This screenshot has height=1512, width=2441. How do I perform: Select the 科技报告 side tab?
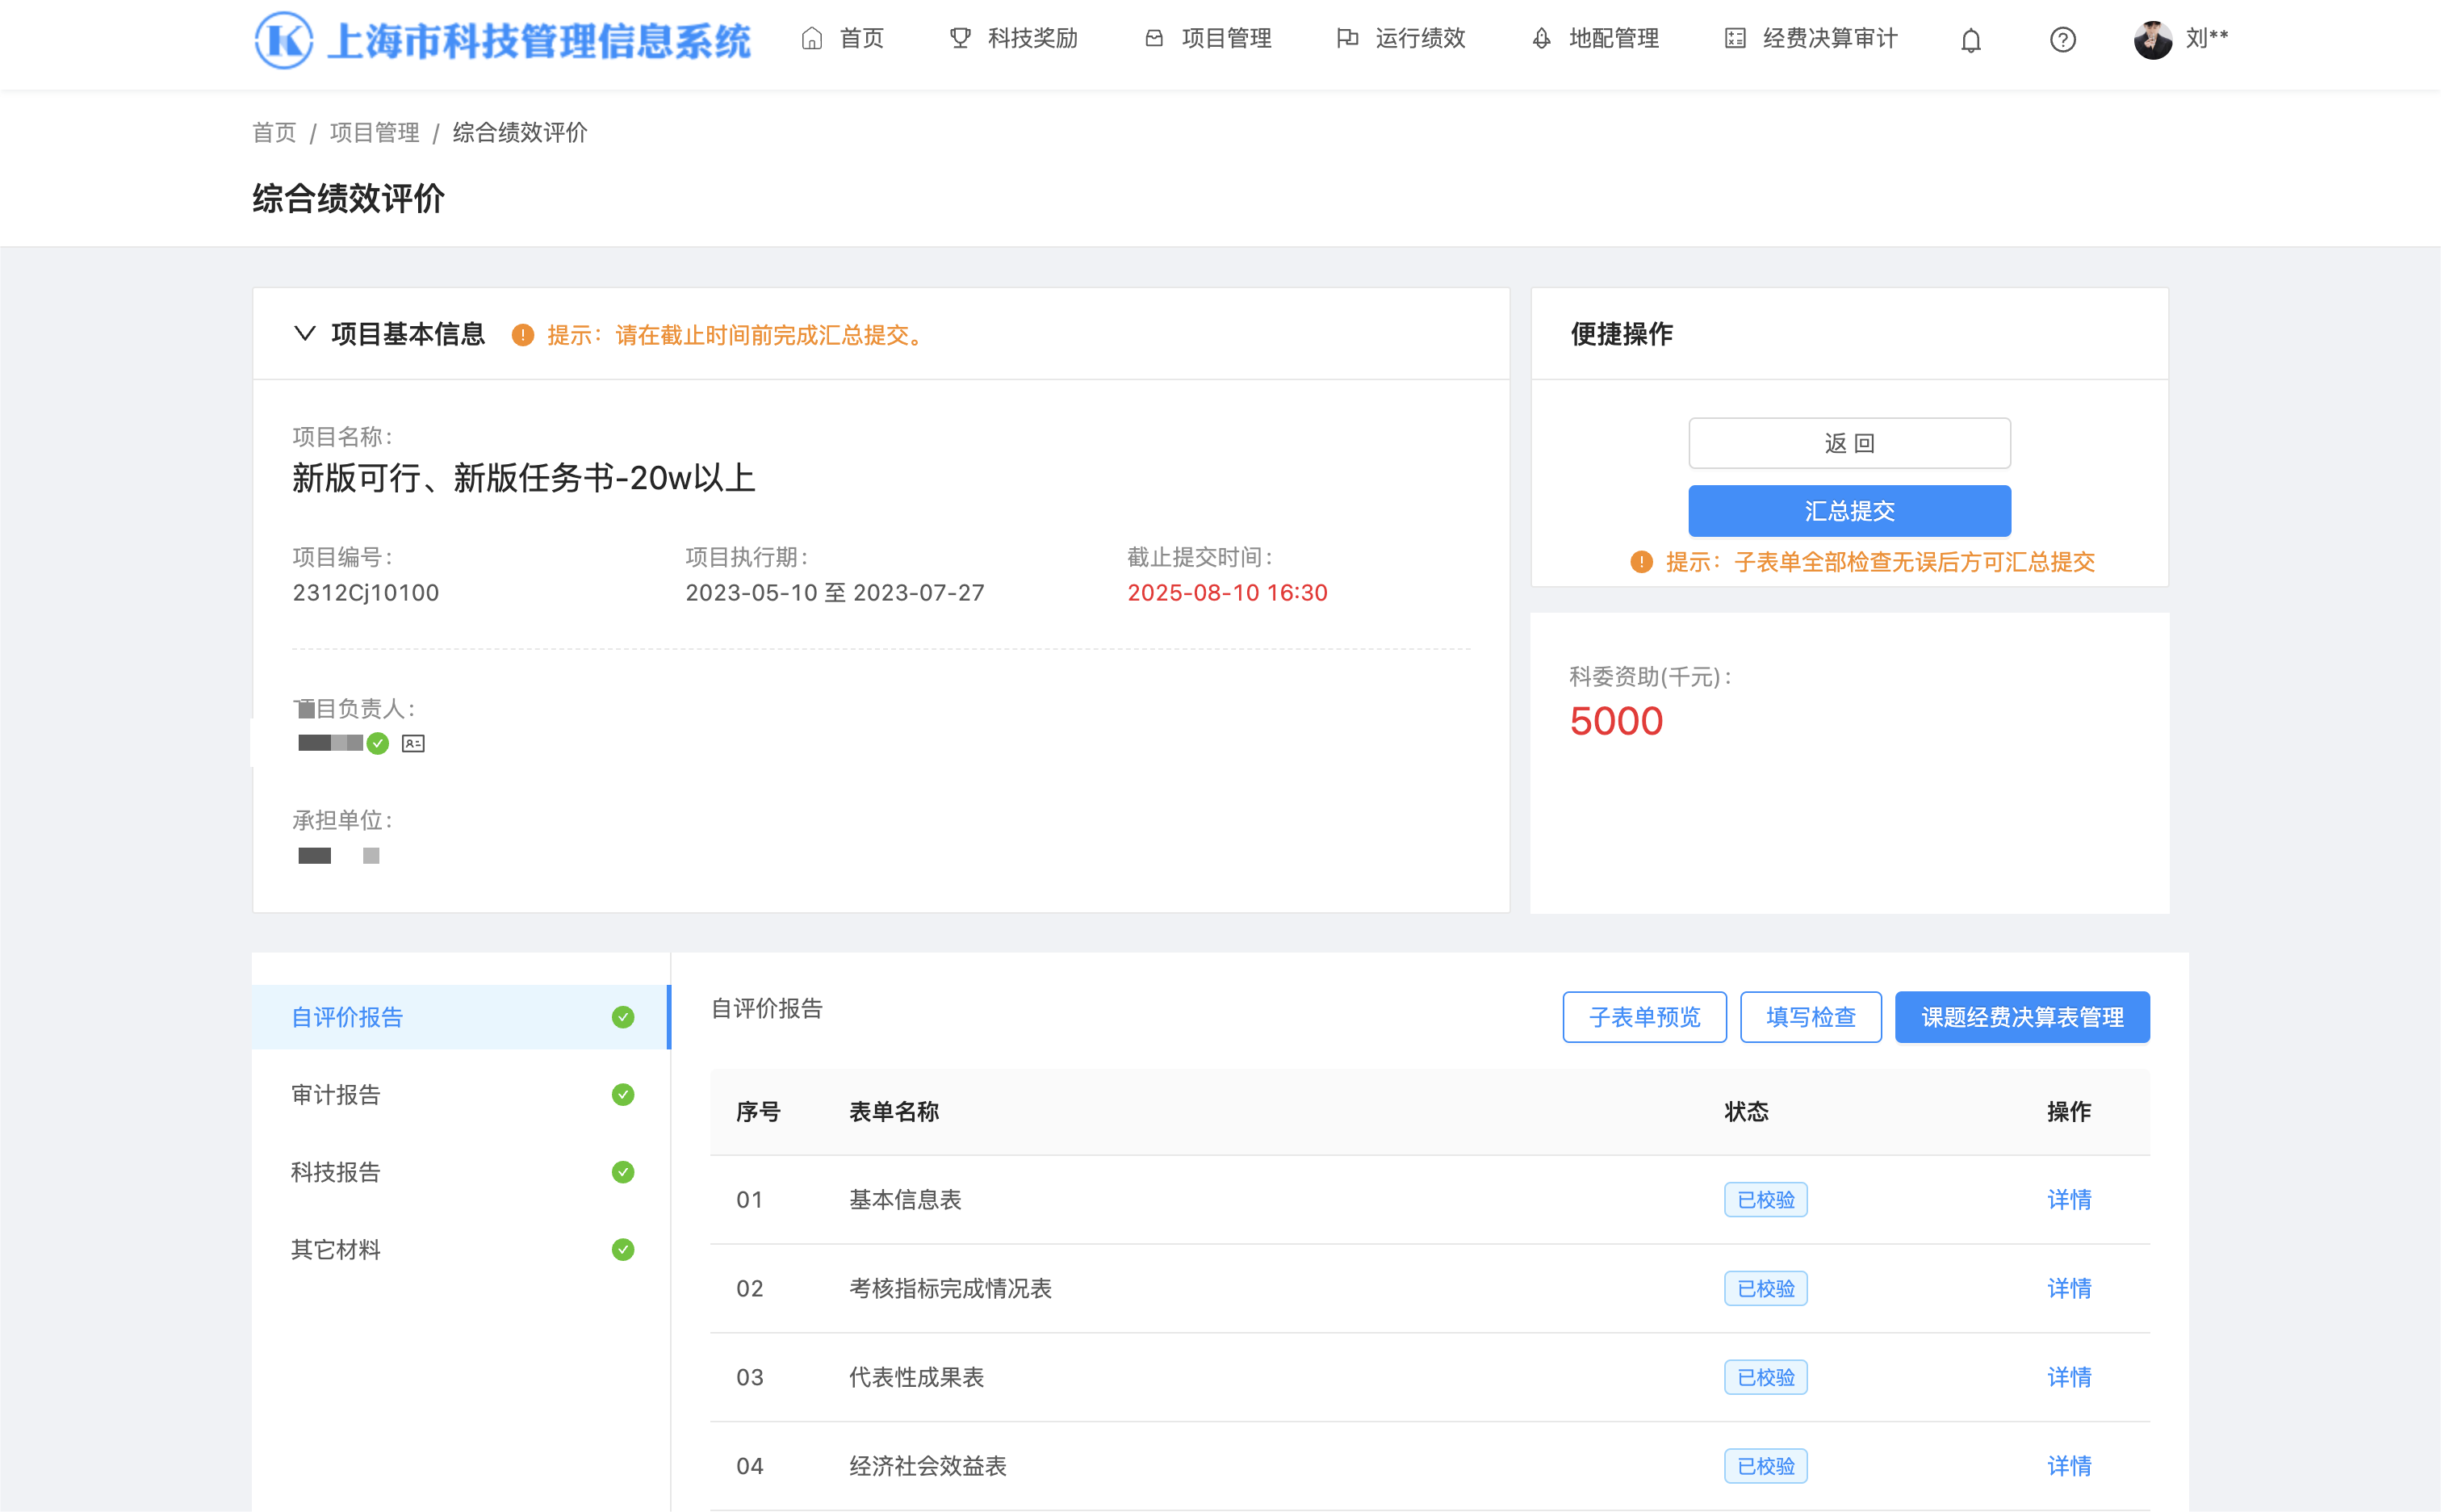coord(460,1172)
